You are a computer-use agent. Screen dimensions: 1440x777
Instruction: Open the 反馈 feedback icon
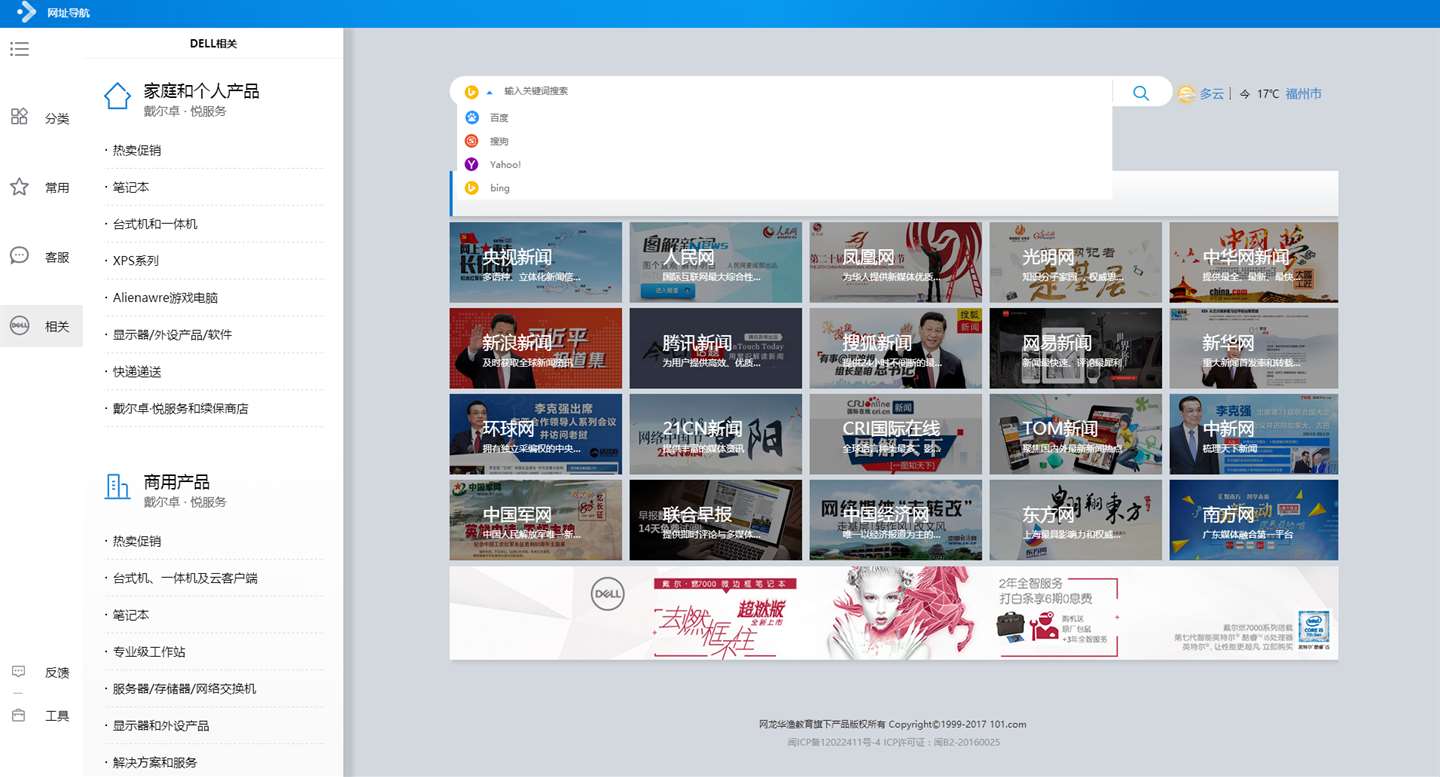[x=18, y=672]
